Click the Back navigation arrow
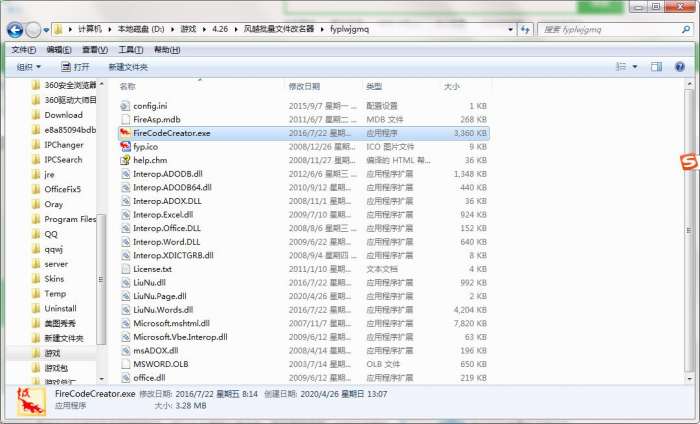This screenshot has width=700, height=424. coord(15,30)
